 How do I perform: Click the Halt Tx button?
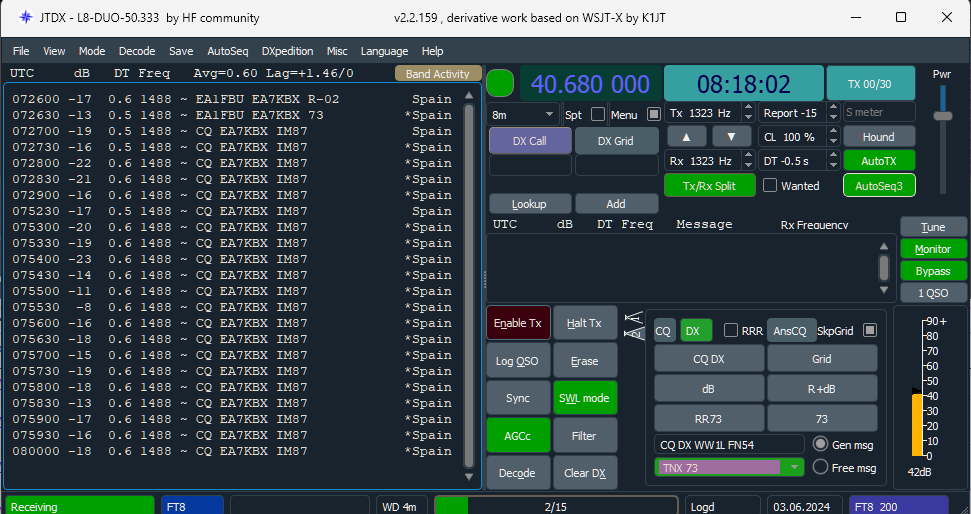point(585,323)
